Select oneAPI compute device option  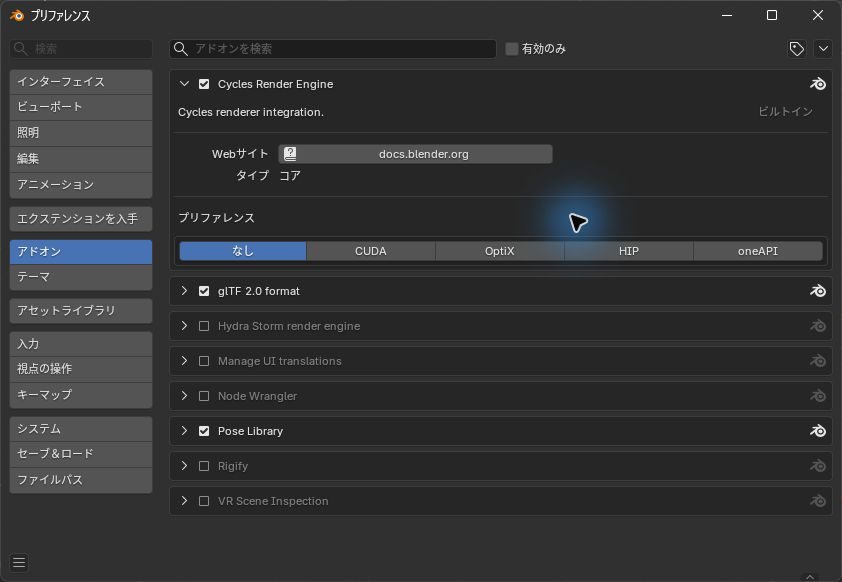point(758,251)
